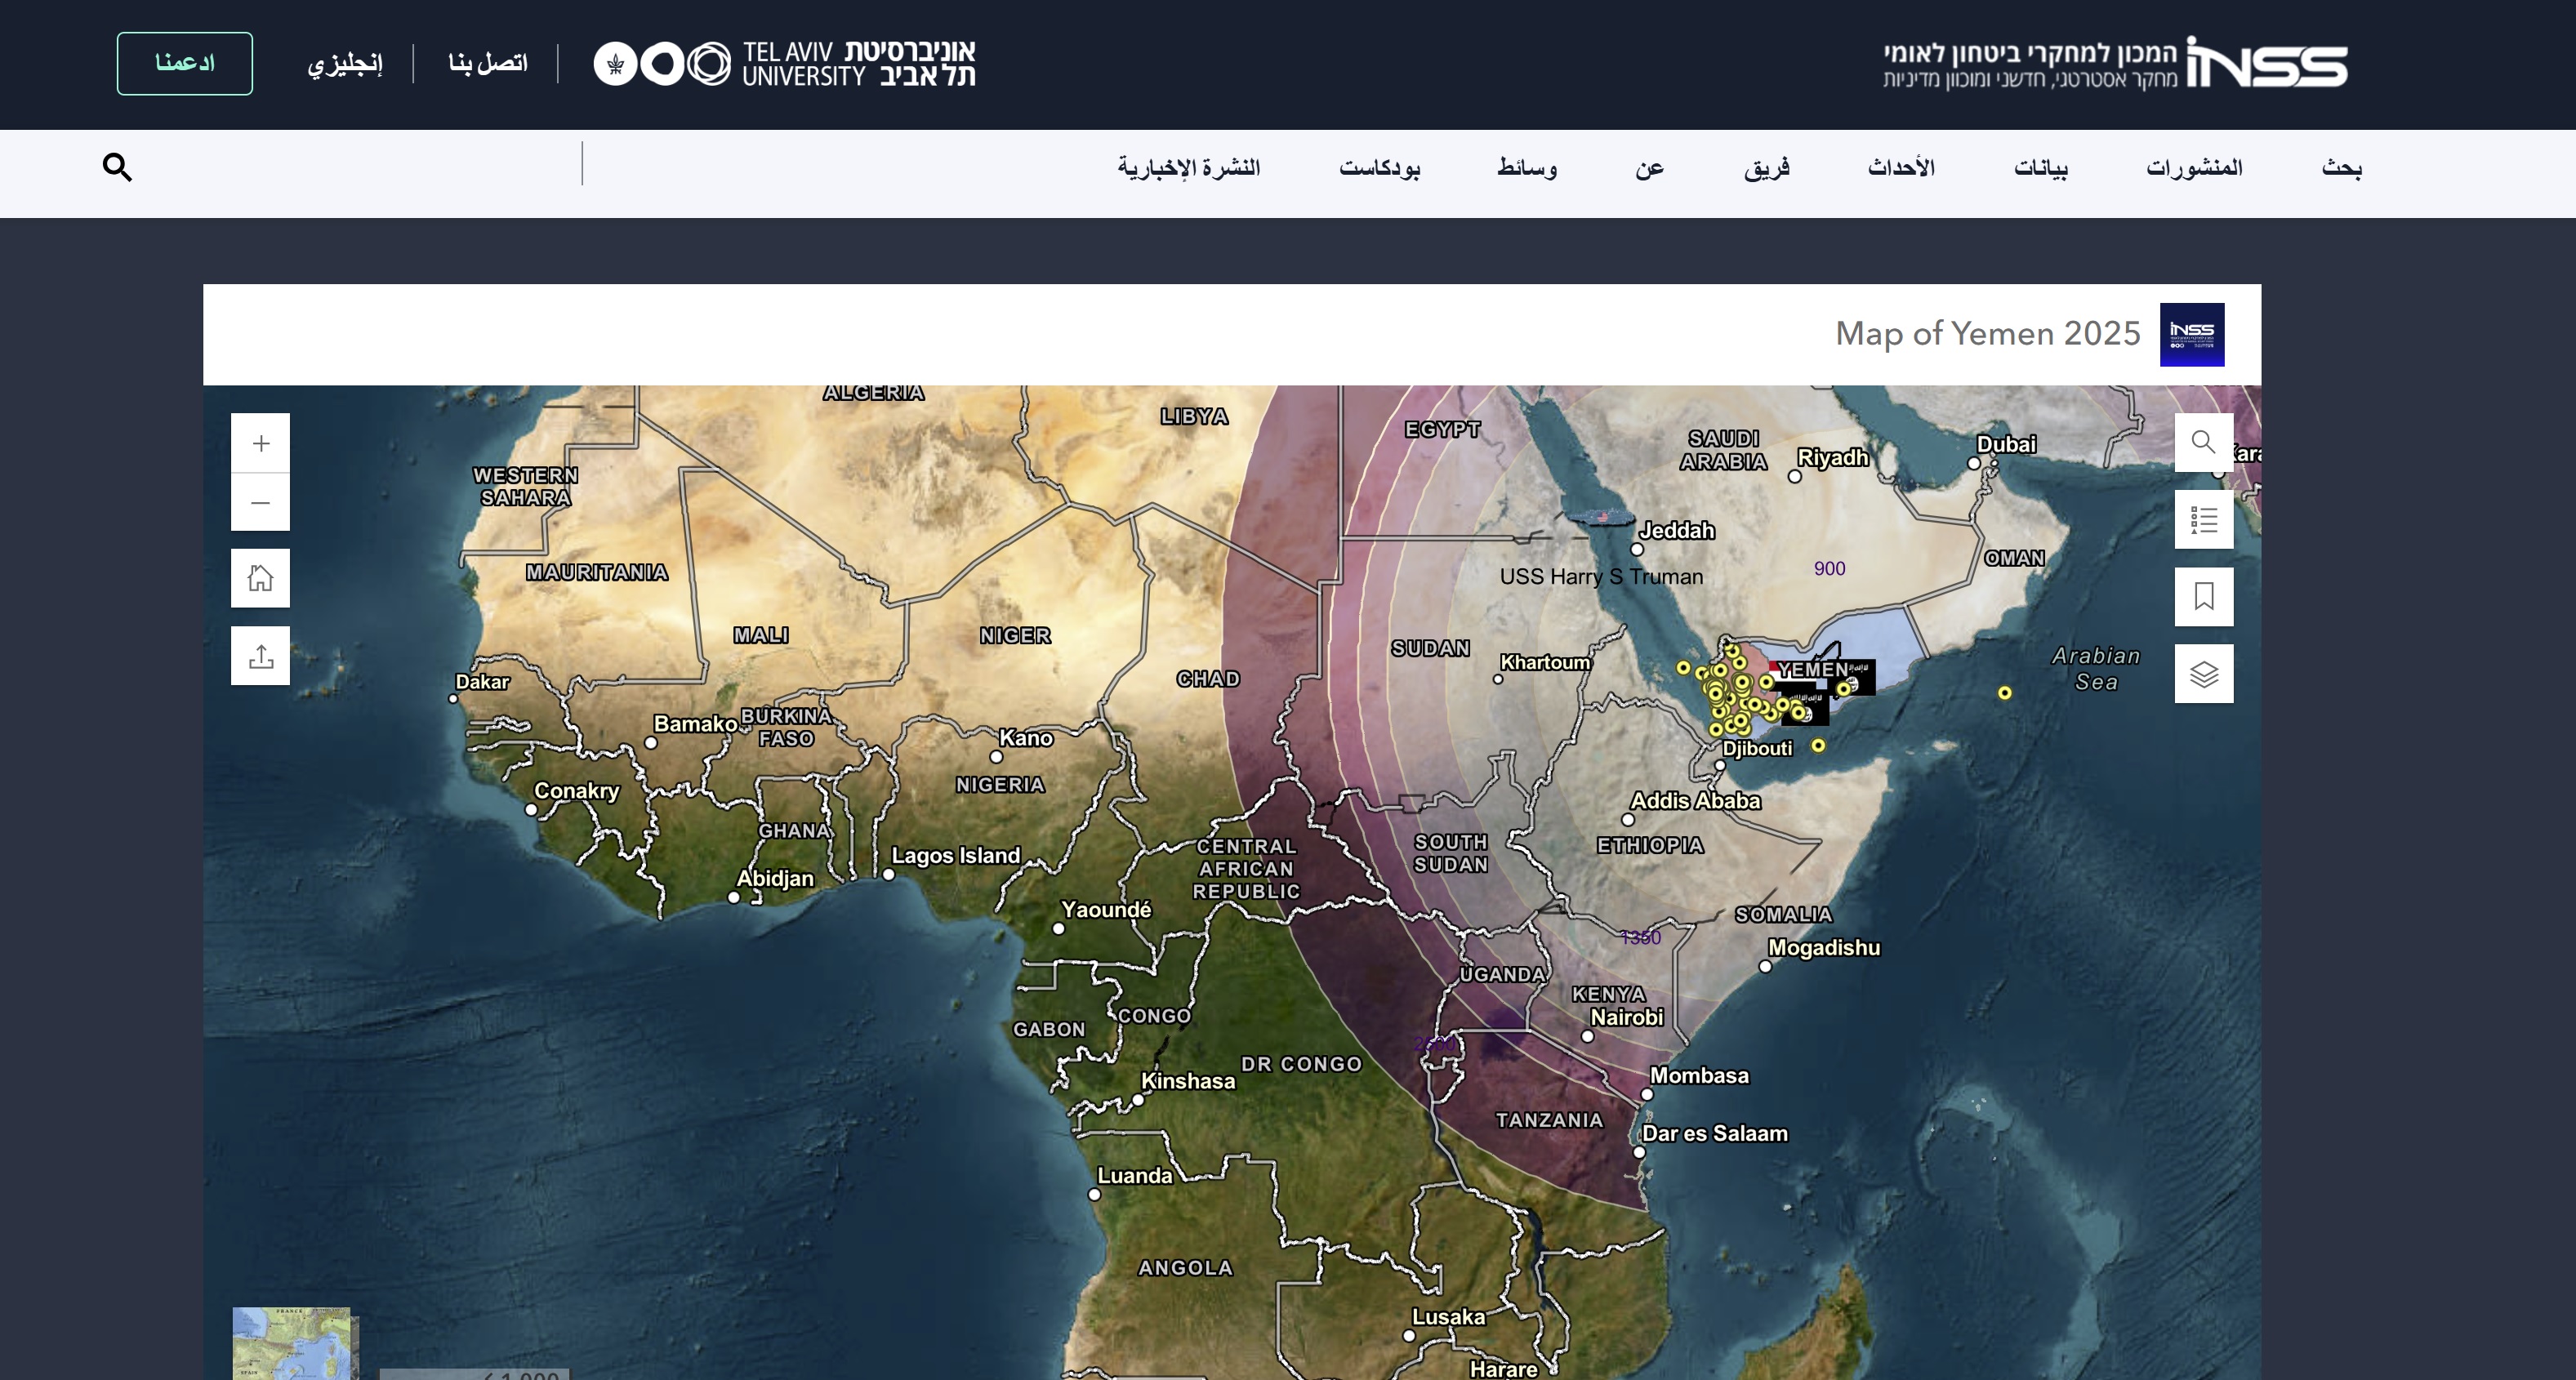Click the Map of Yemen 2025 title
The width and height of the screenshot is (2576, 1380).
coord(1987,334)
